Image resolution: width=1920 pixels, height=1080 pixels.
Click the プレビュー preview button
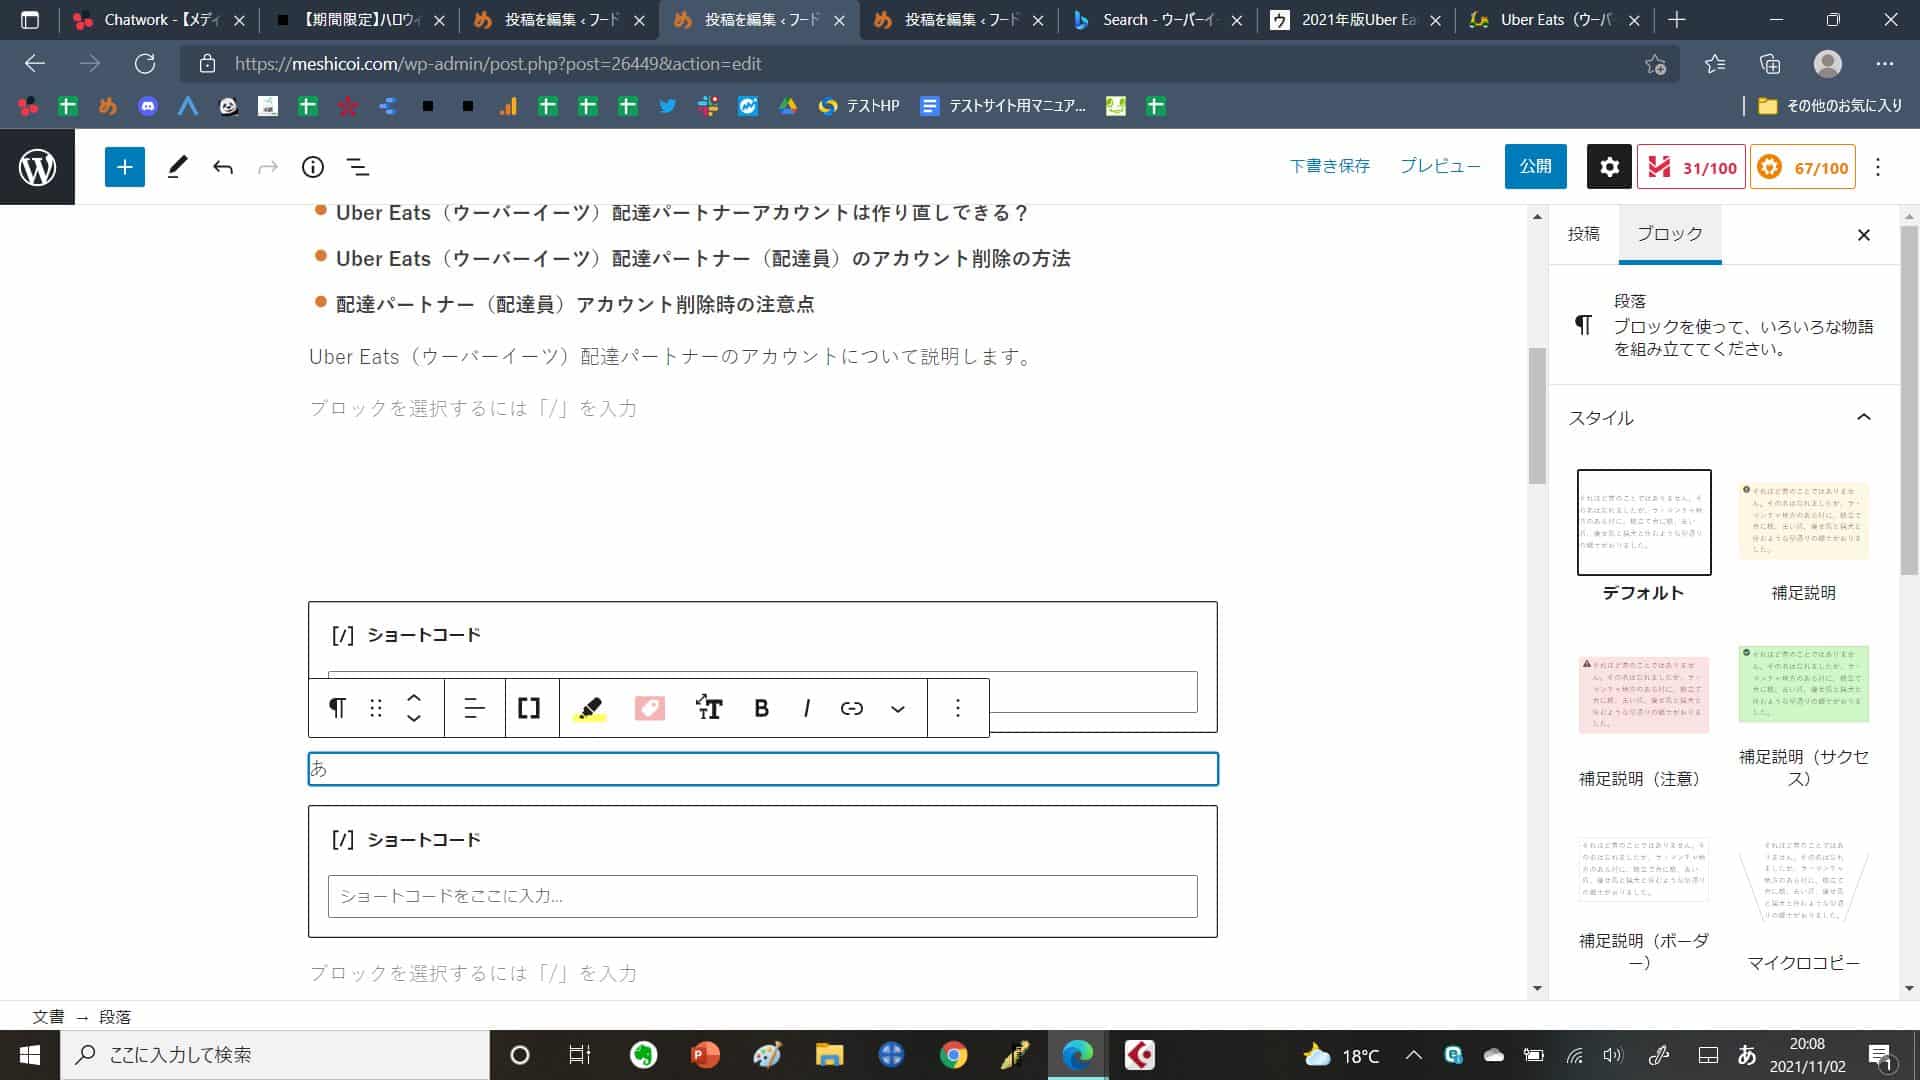pyautogui.click(x=1440, y=166)
